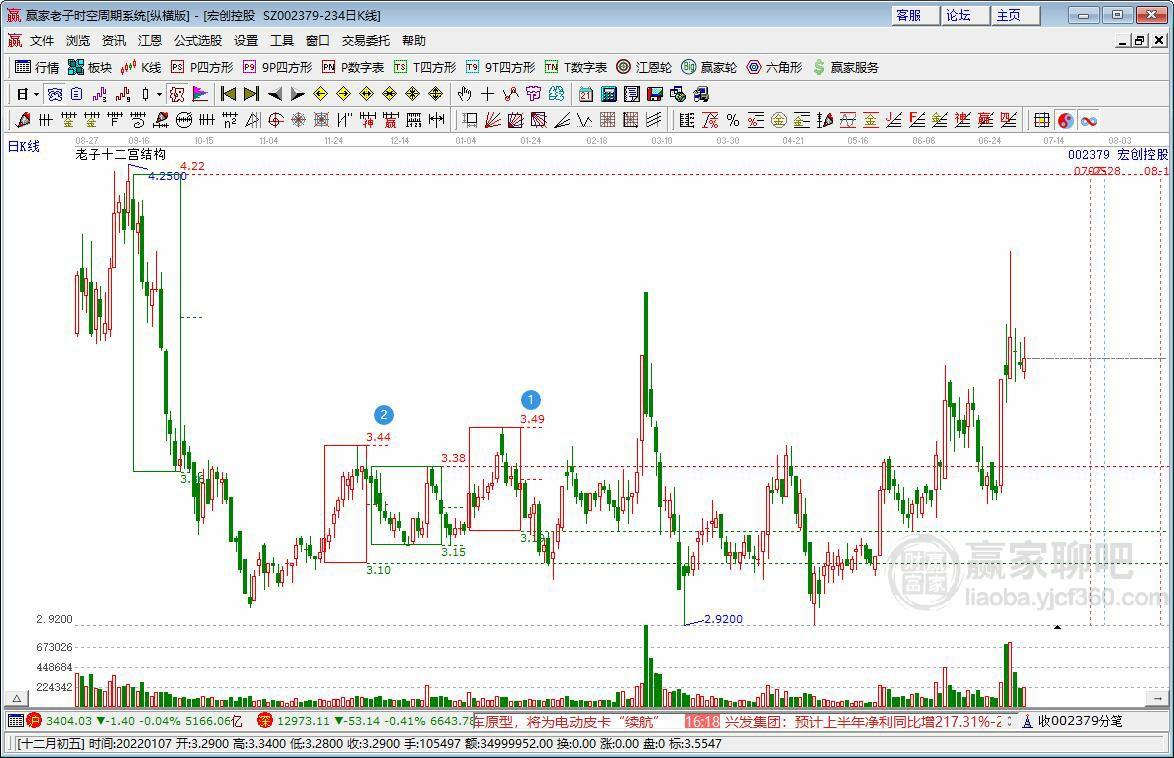Select the red fan lines tool
Screen dimensions: 1174x758
[493, 120]
